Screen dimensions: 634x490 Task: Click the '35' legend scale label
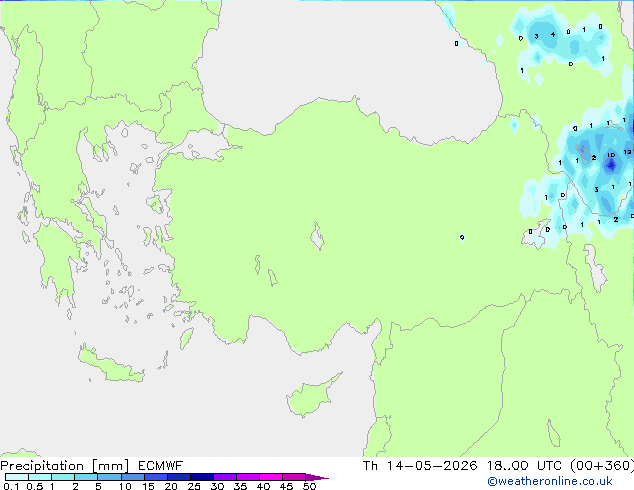[240, 486]
